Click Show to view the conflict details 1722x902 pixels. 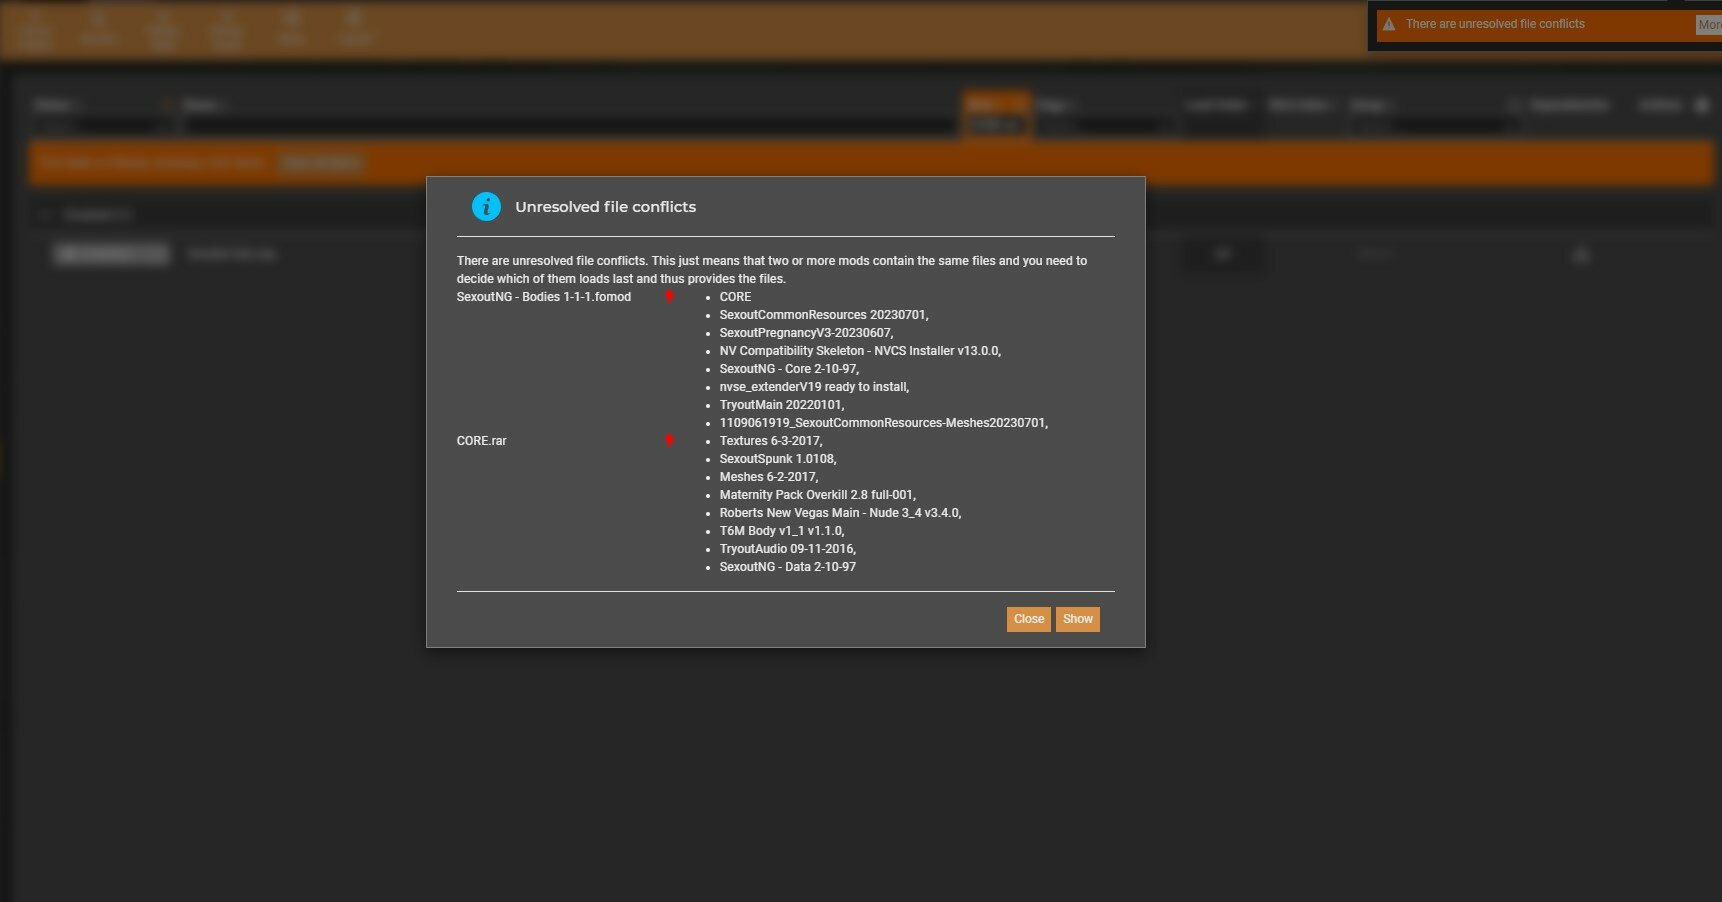click(1077, 619)
